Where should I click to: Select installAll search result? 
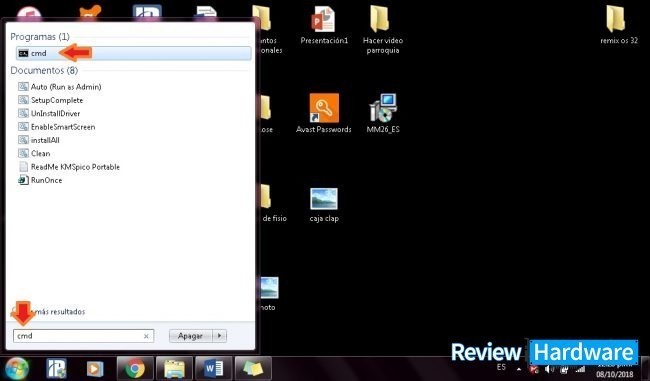(x=39, y=140)
